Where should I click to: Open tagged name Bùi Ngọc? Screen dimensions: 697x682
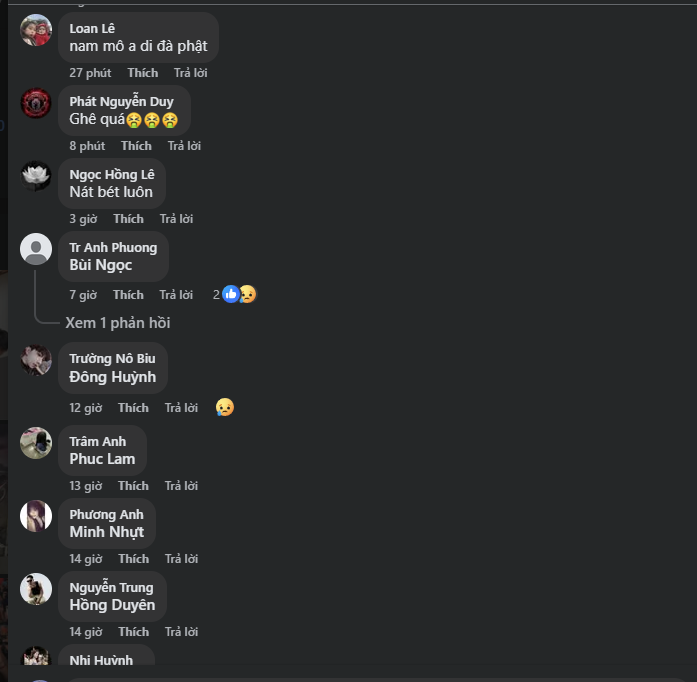tap(101, 265)
